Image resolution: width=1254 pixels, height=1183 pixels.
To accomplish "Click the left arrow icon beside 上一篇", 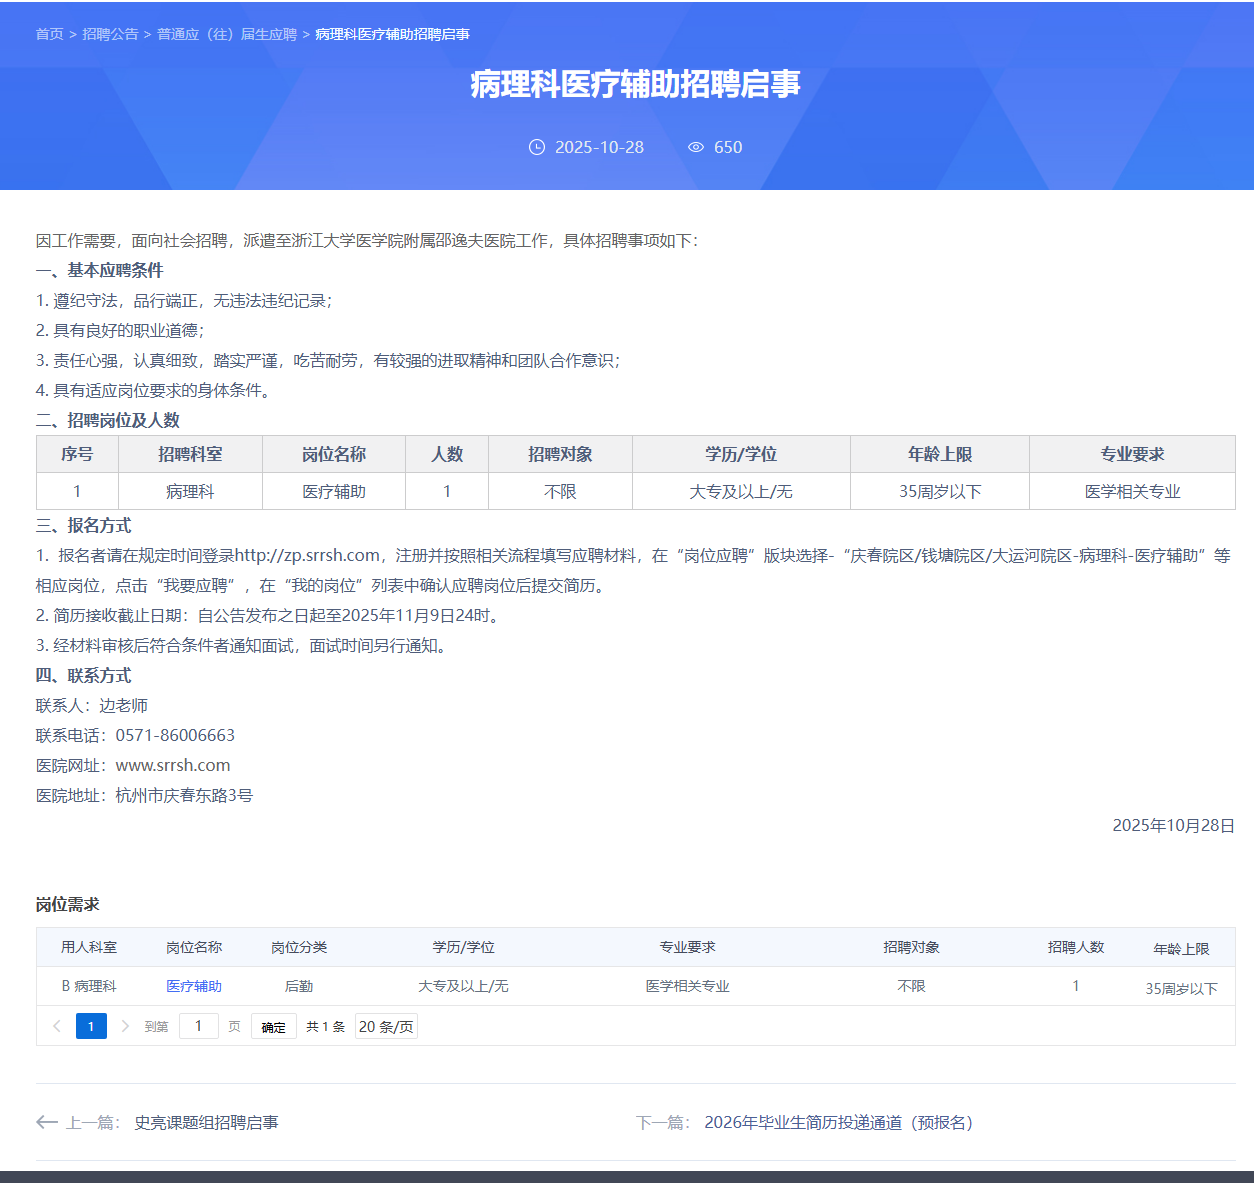I will [46, 1122].
